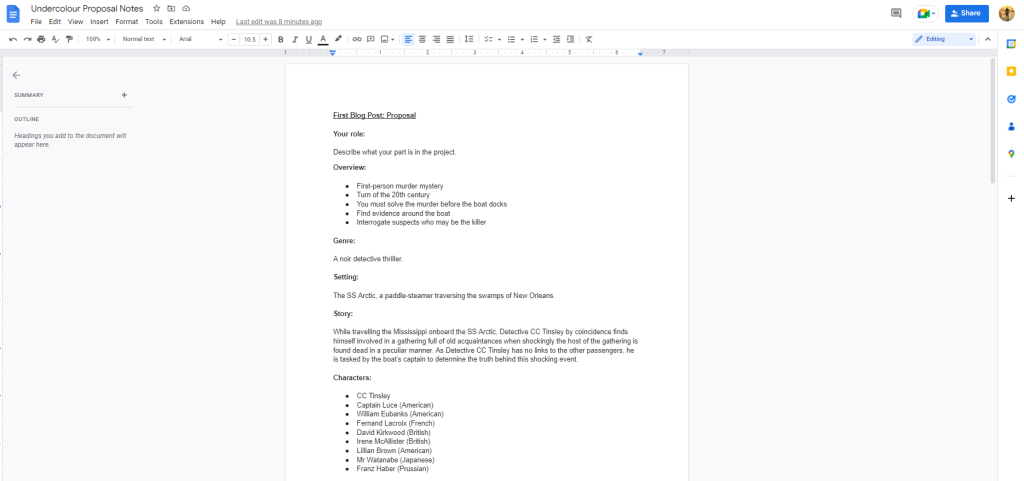The image size is (1024, 481).
Task: Open the Extensions menu
Action: [186, 21]
